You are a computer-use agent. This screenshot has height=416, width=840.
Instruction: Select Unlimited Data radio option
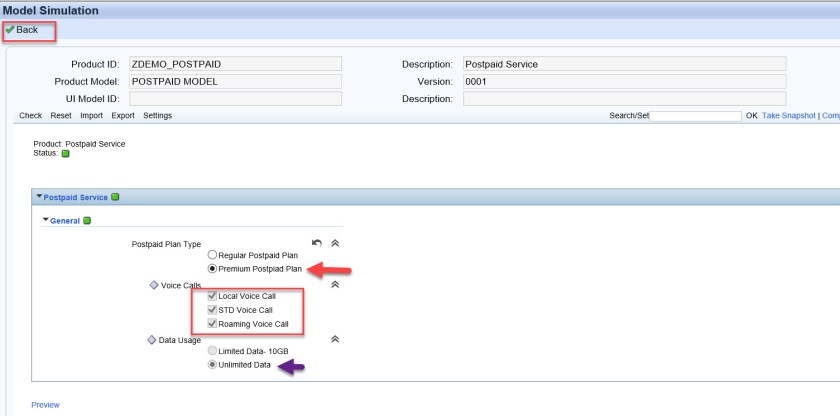[212, 365]
